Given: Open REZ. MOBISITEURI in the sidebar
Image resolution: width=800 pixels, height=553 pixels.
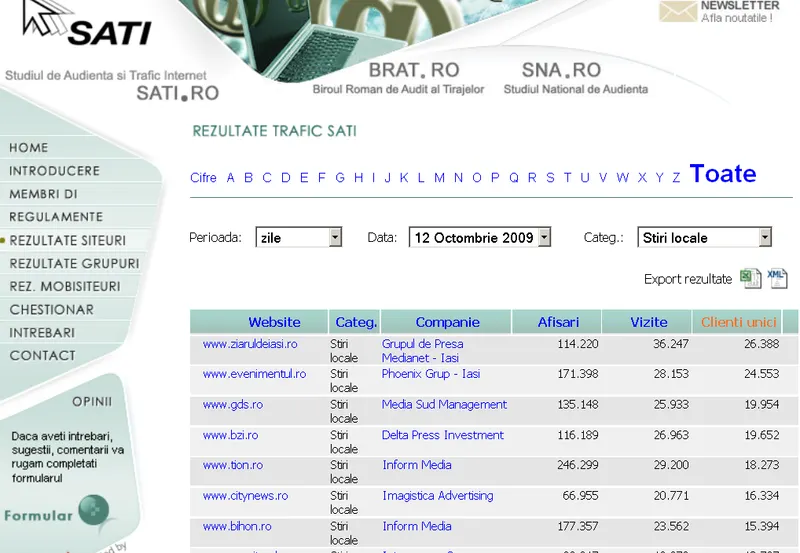Looking at the screenshot, I should [65, 286].
